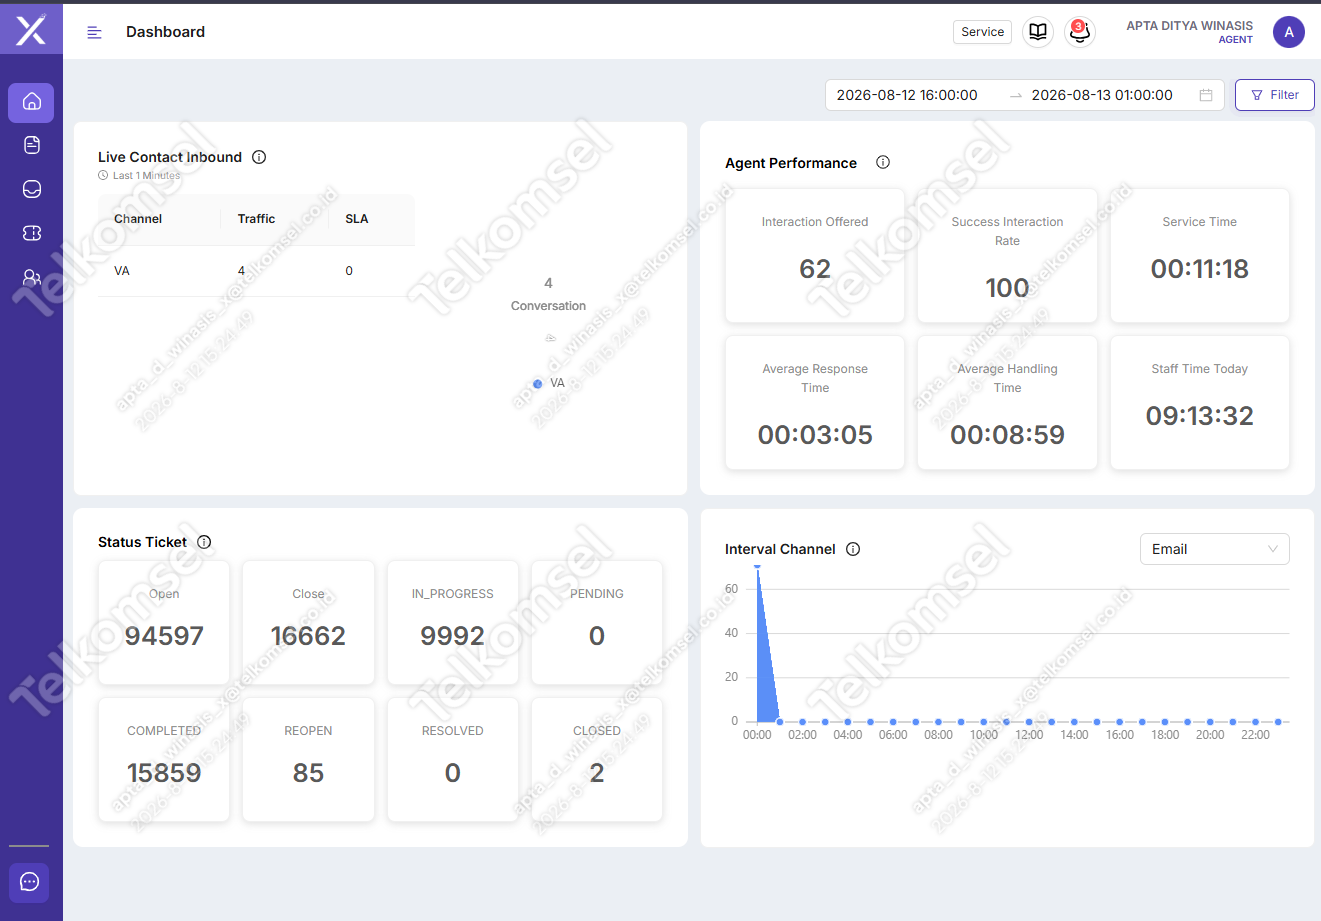The image size is (1321, 921).
Task: Click the Average Handling Time value 00:08:59
Action: 1007,435
